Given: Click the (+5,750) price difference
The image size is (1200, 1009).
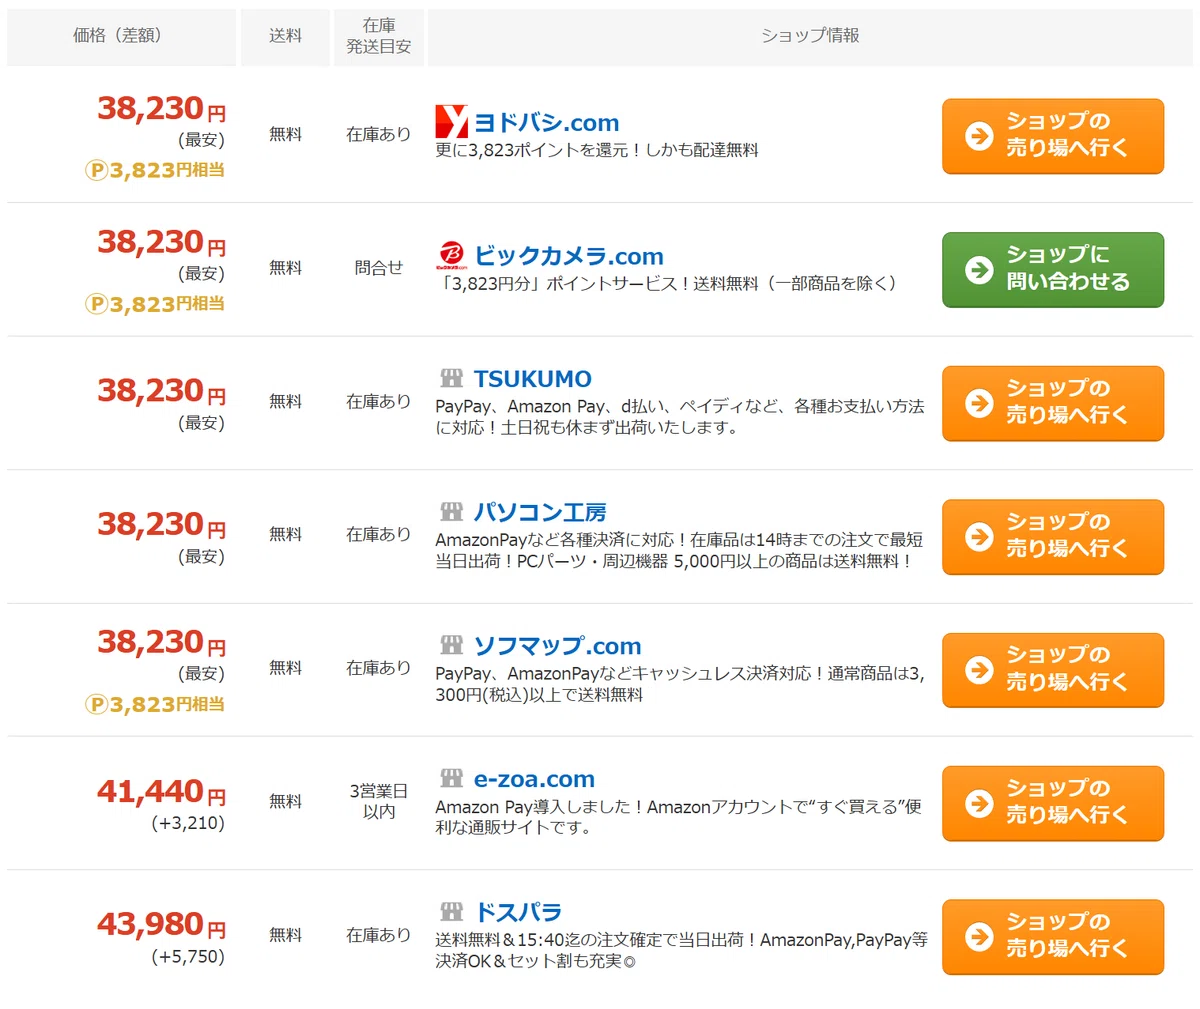Looking at the screenshot, I should [188, 957].
